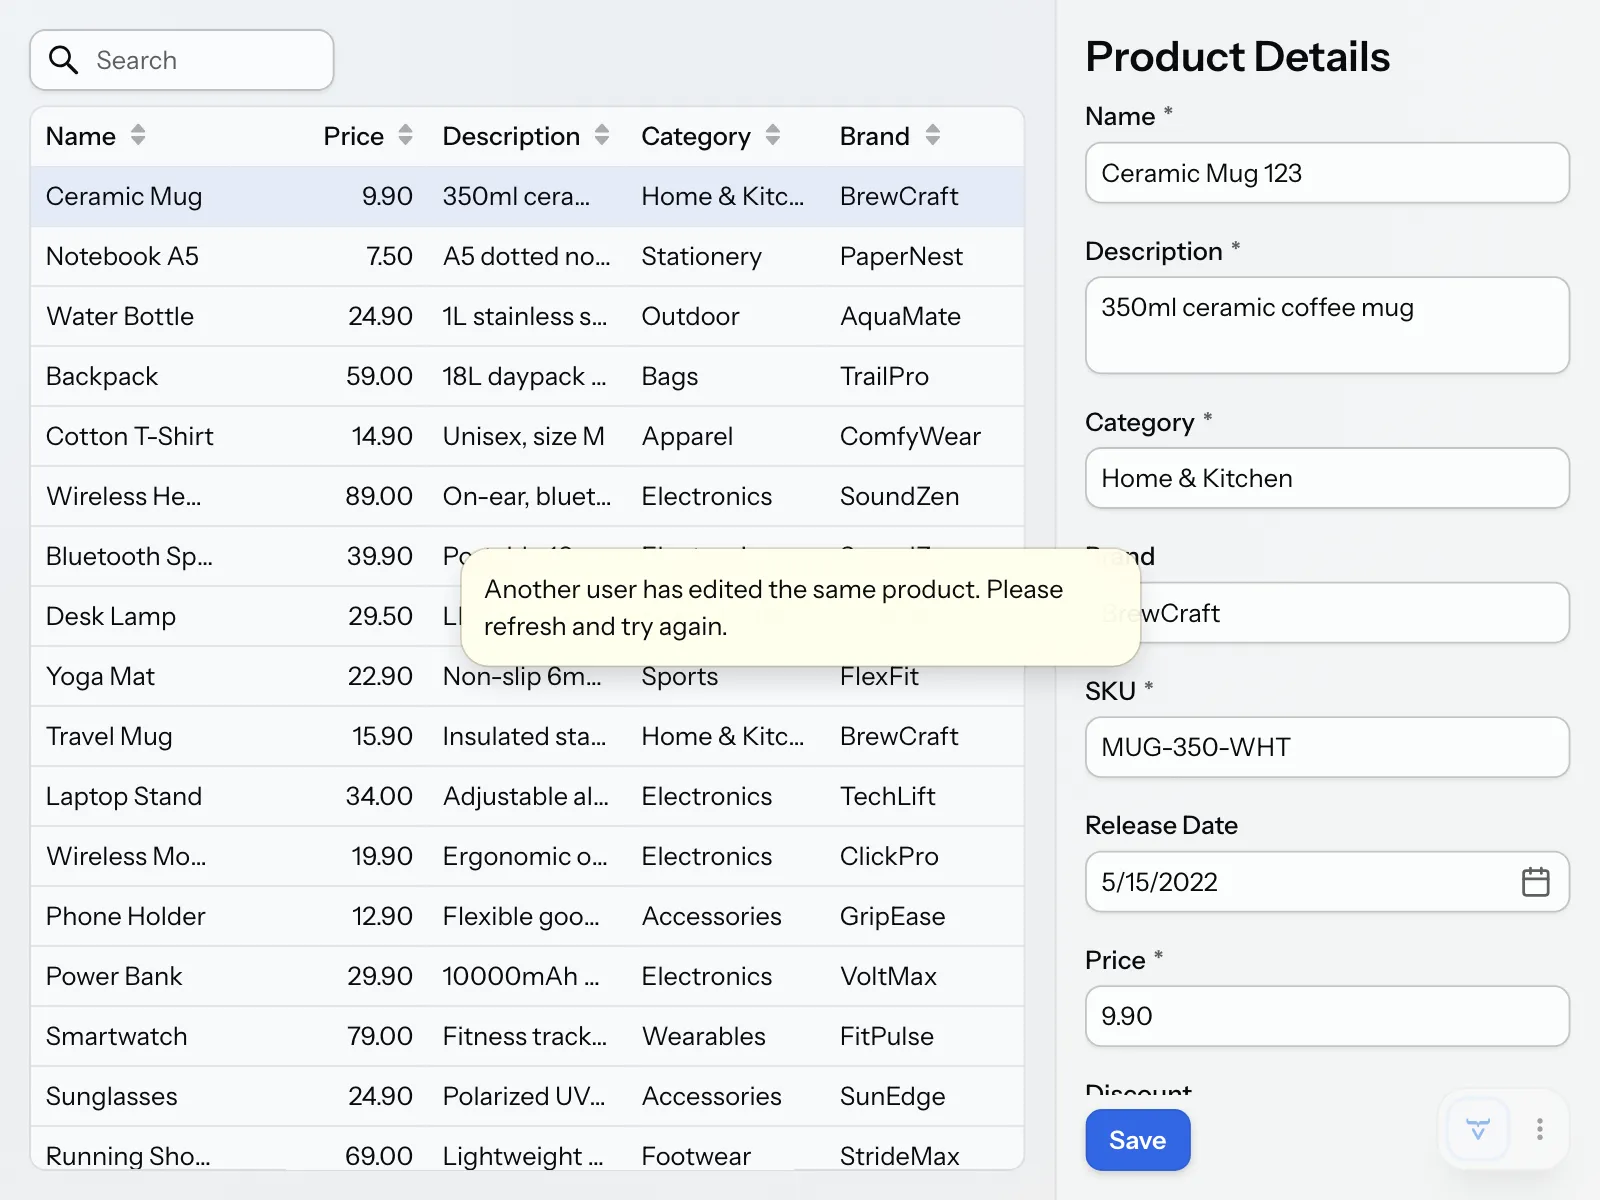Screen dimensions: 1600x1200
Task: Open the three-dot options menu
Action: (x=1540, y=1130)
